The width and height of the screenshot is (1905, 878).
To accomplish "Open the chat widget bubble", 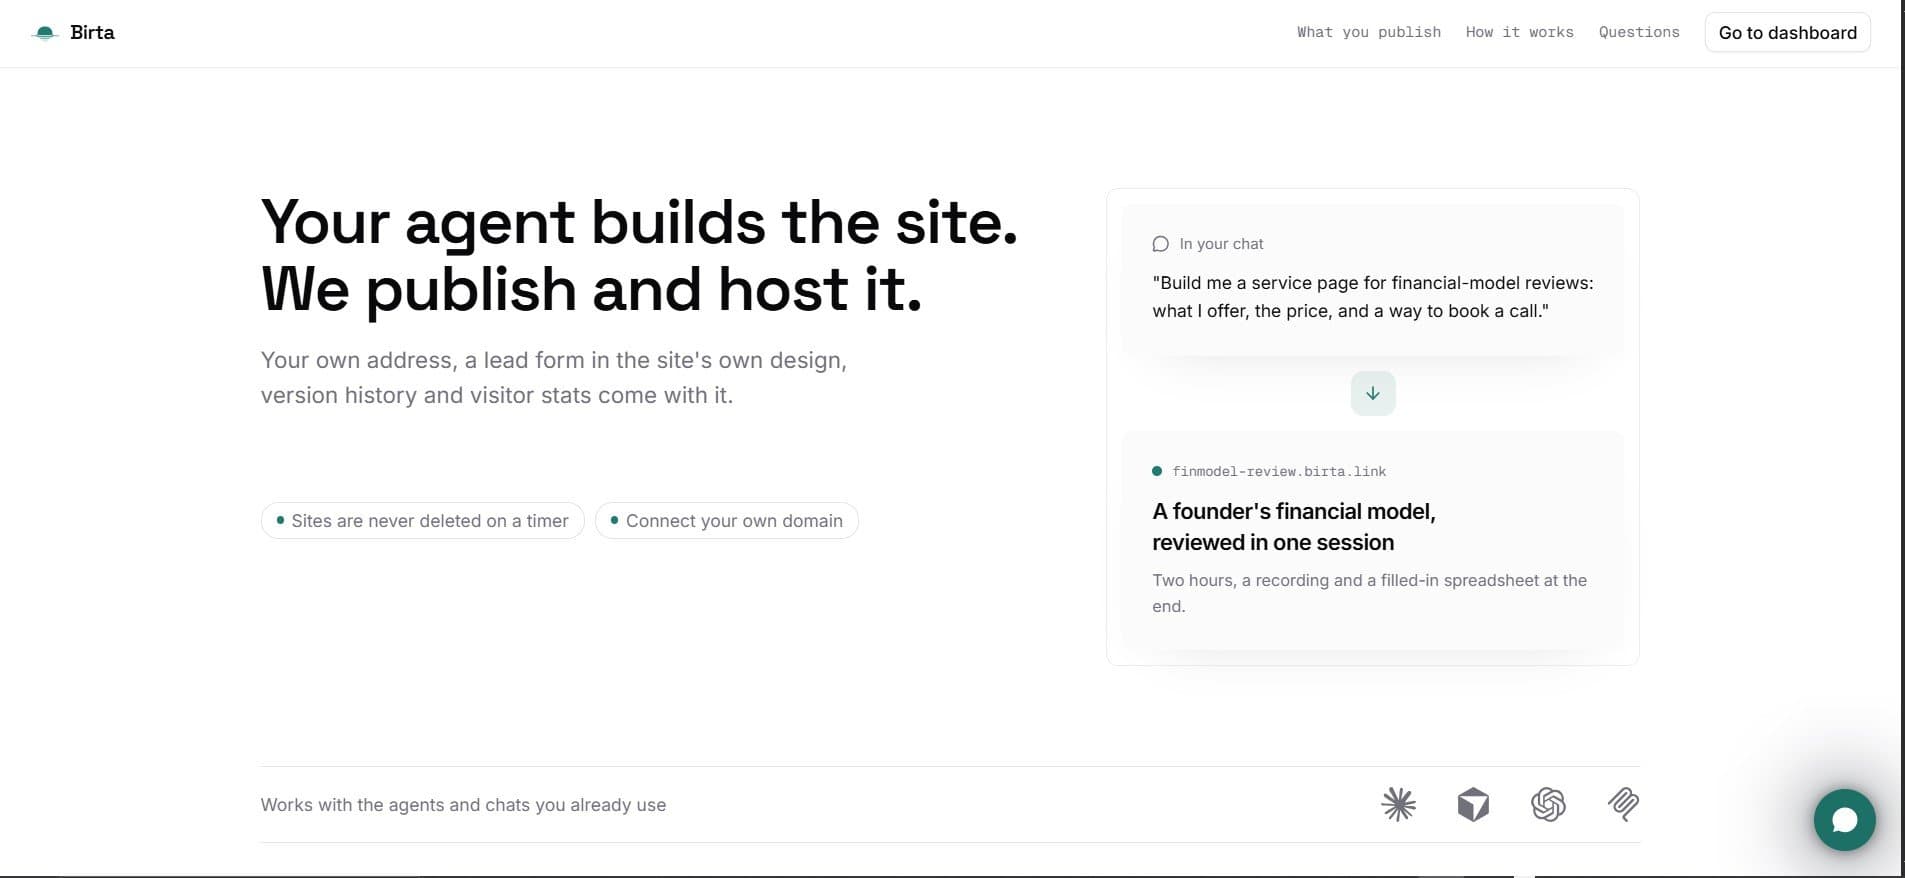I will [x=1844, y=820].
